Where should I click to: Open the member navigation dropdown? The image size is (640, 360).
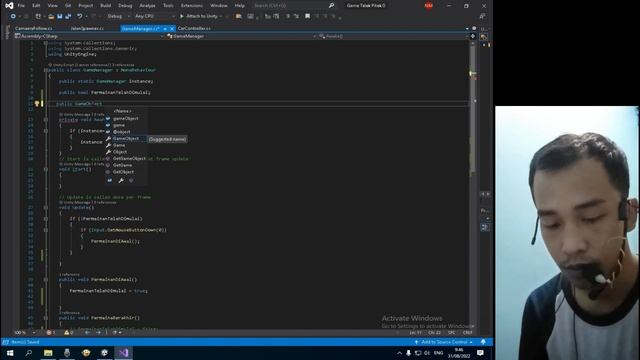(x=393, y=36)
